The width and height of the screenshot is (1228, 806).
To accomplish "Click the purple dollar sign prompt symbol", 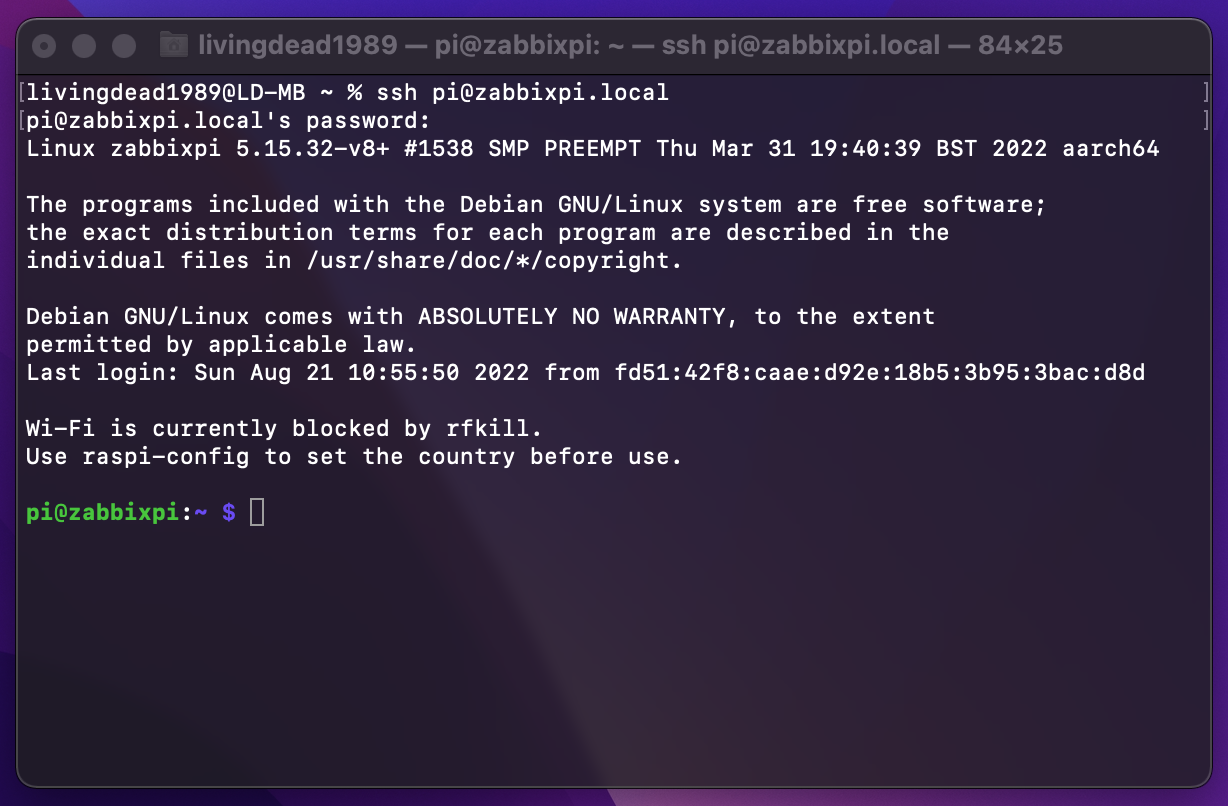I will [229, 512].
